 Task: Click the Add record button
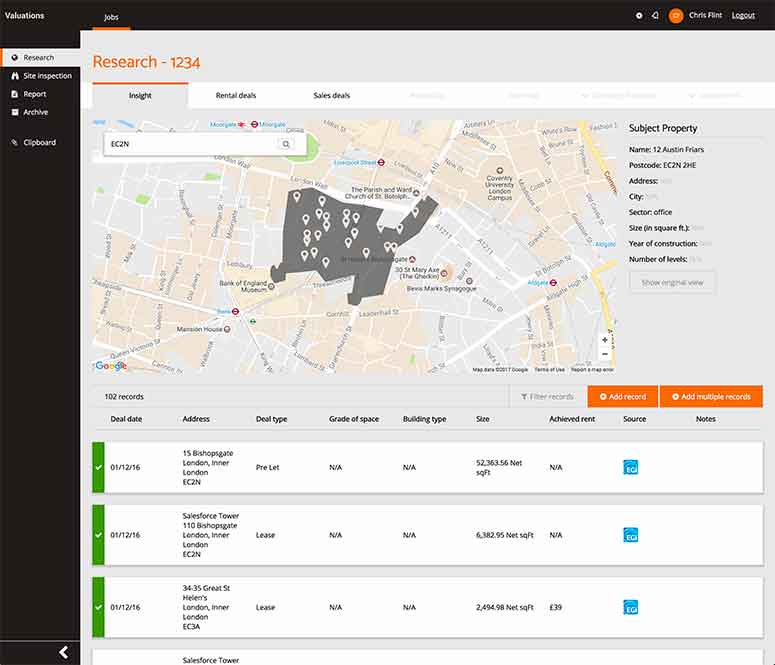[x=623, y=397]
